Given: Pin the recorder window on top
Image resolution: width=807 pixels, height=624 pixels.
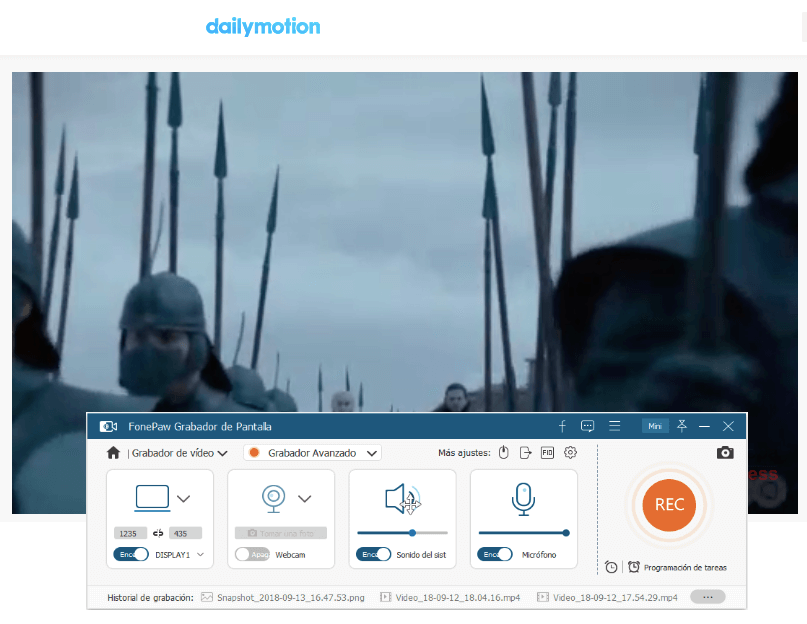Looking at the screenshot, I should (x=682, y=426).
